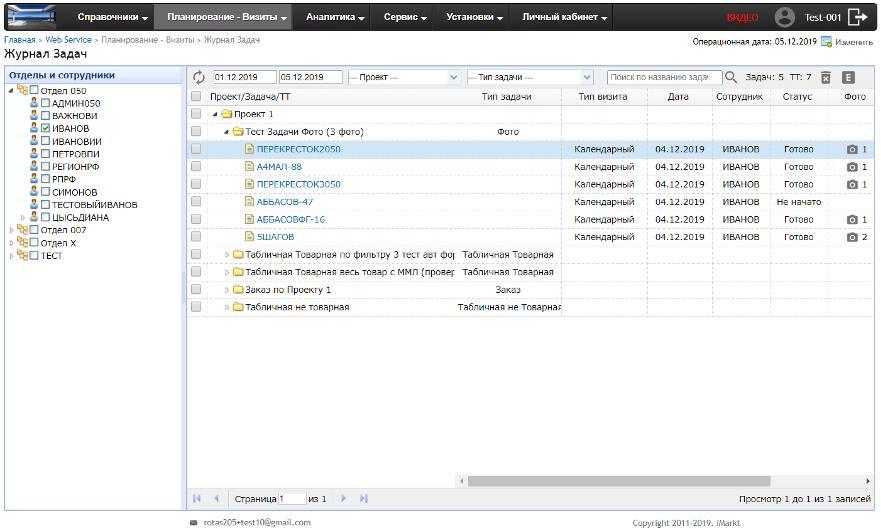Open the Установки menu
Viewport: 881px width, 529px height.
click(474, 17)
